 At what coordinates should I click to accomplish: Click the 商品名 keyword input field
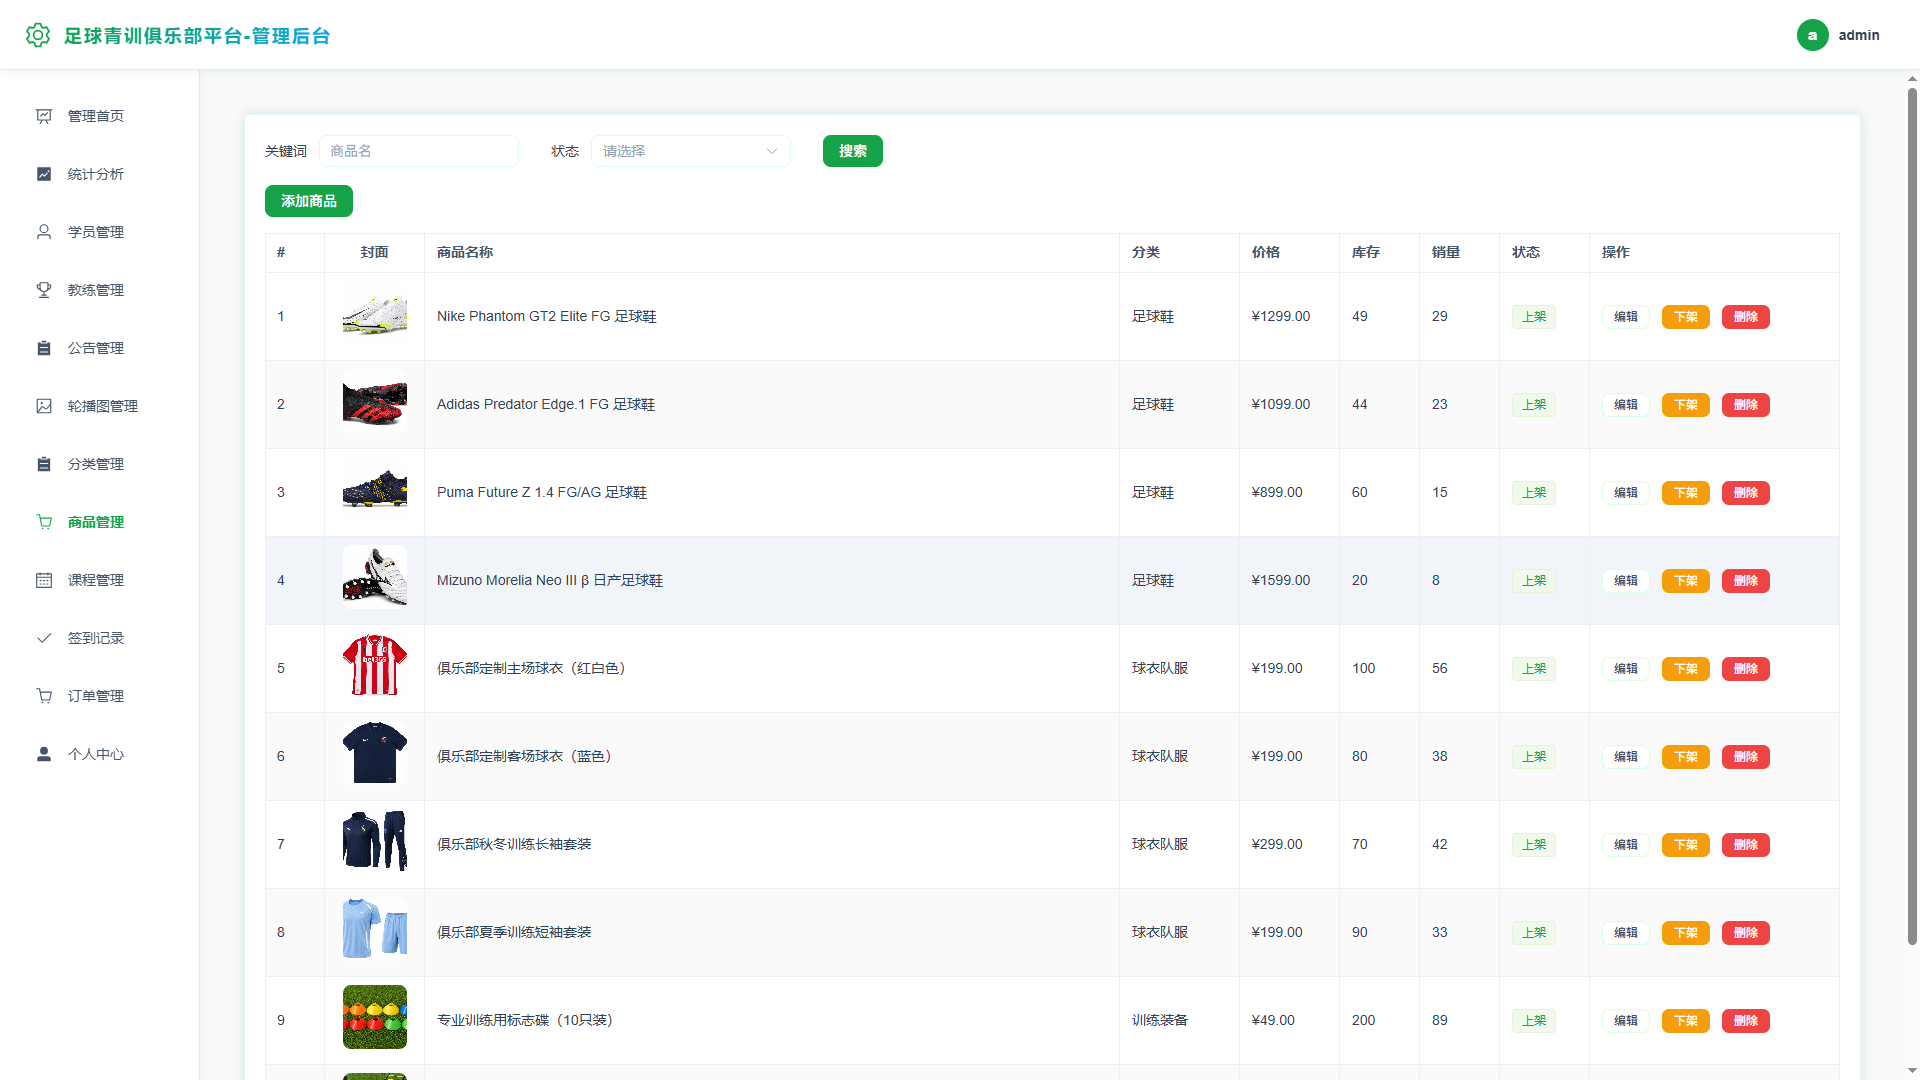point(419,151)
